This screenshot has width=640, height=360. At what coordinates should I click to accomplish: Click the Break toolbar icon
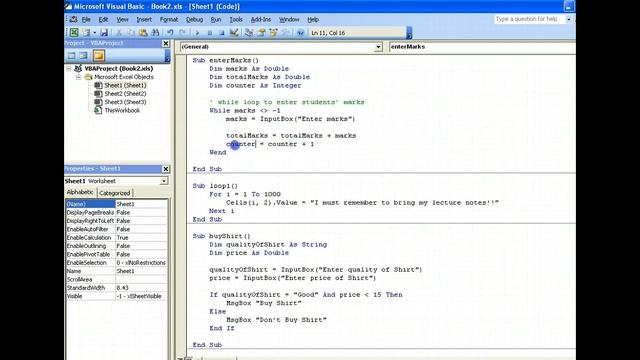coord(209,33)
